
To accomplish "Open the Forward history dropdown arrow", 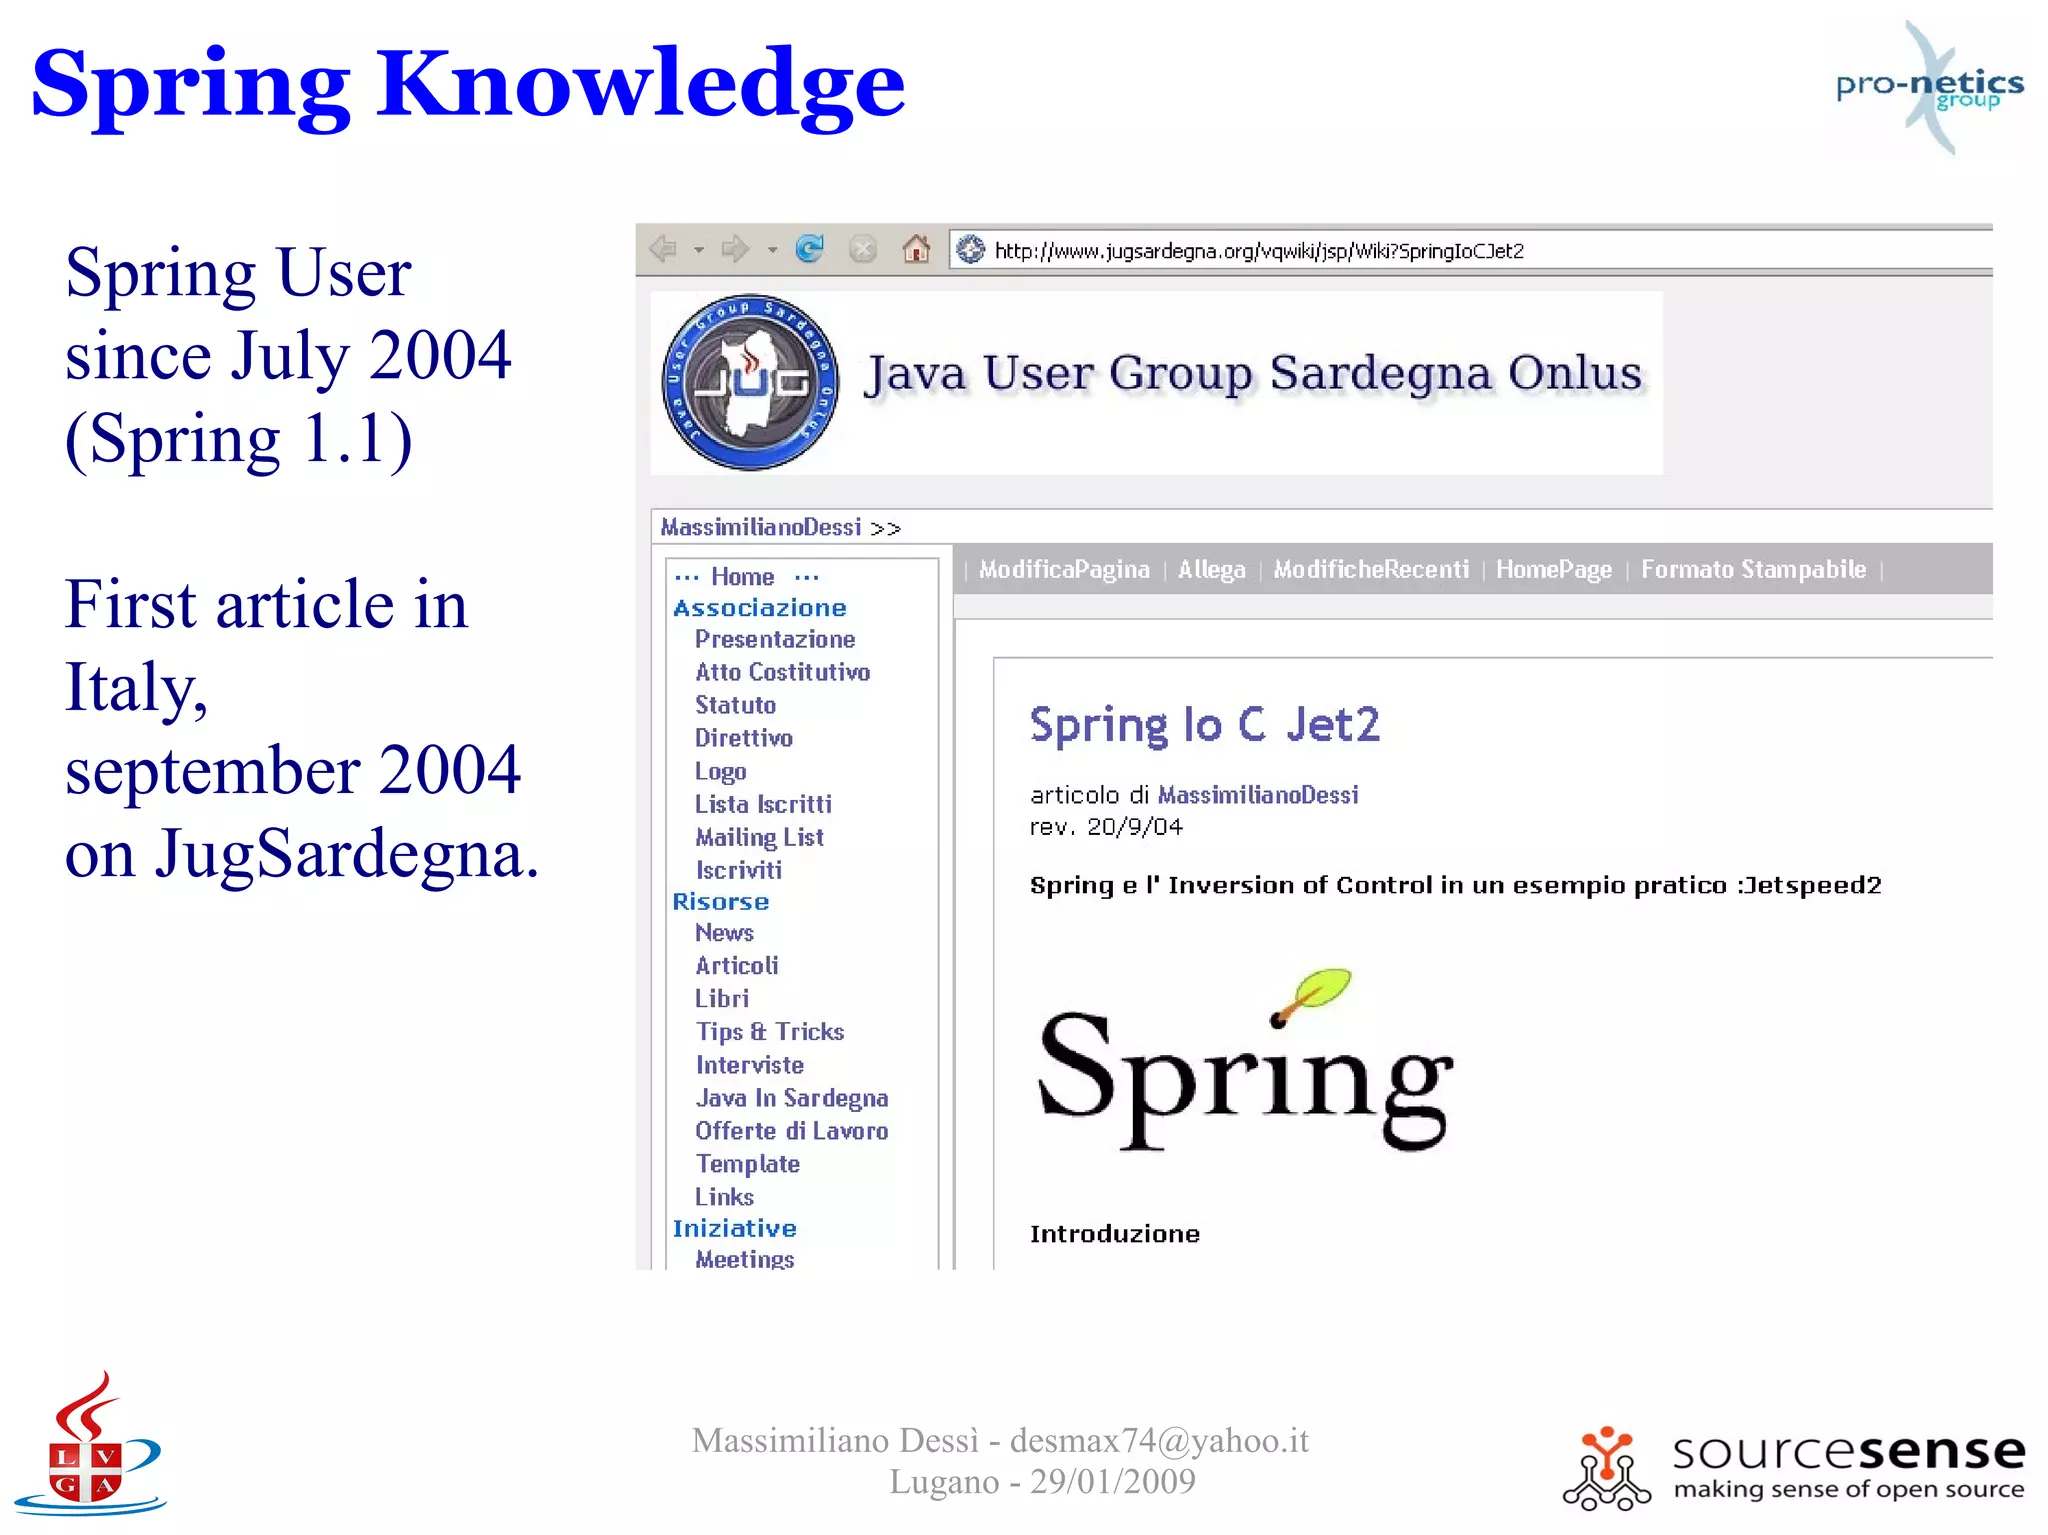I will coord(772,249).
